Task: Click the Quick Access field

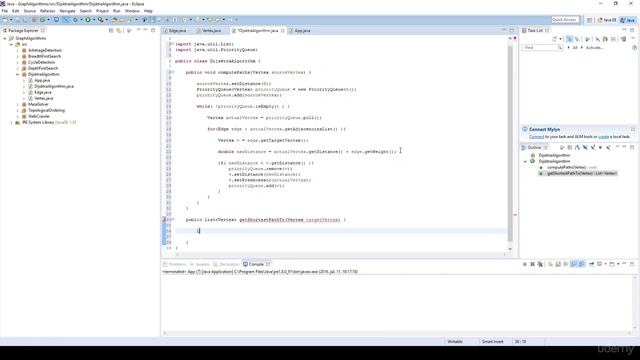Action: tap(565, 20)
